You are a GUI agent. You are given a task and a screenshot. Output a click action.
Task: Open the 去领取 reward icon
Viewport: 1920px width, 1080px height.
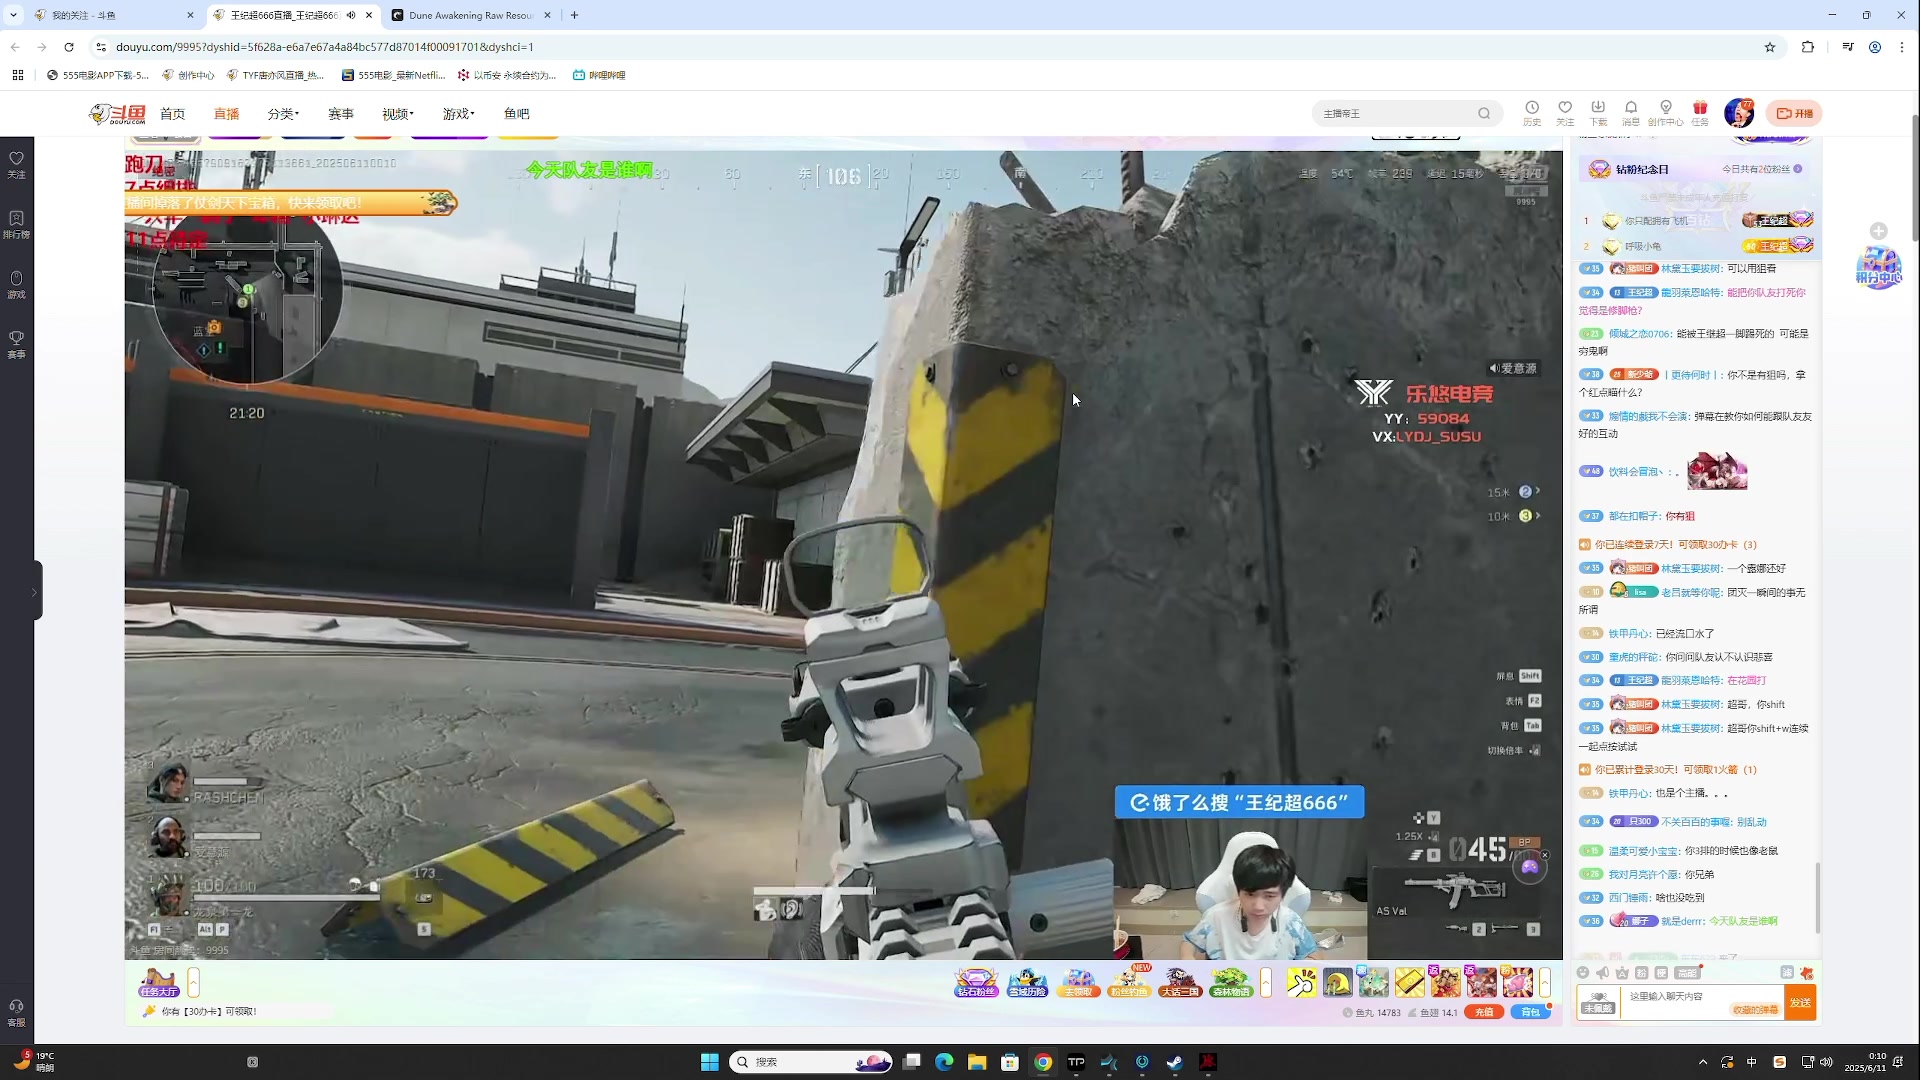[1078, 983]
